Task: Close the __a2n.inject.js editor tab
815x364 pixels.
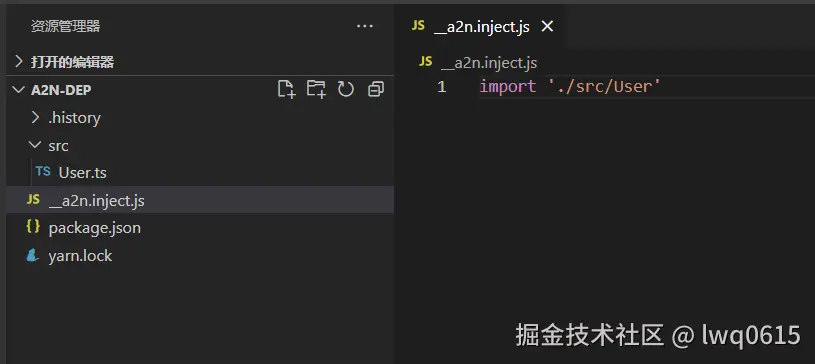Action: coord(547,27)
